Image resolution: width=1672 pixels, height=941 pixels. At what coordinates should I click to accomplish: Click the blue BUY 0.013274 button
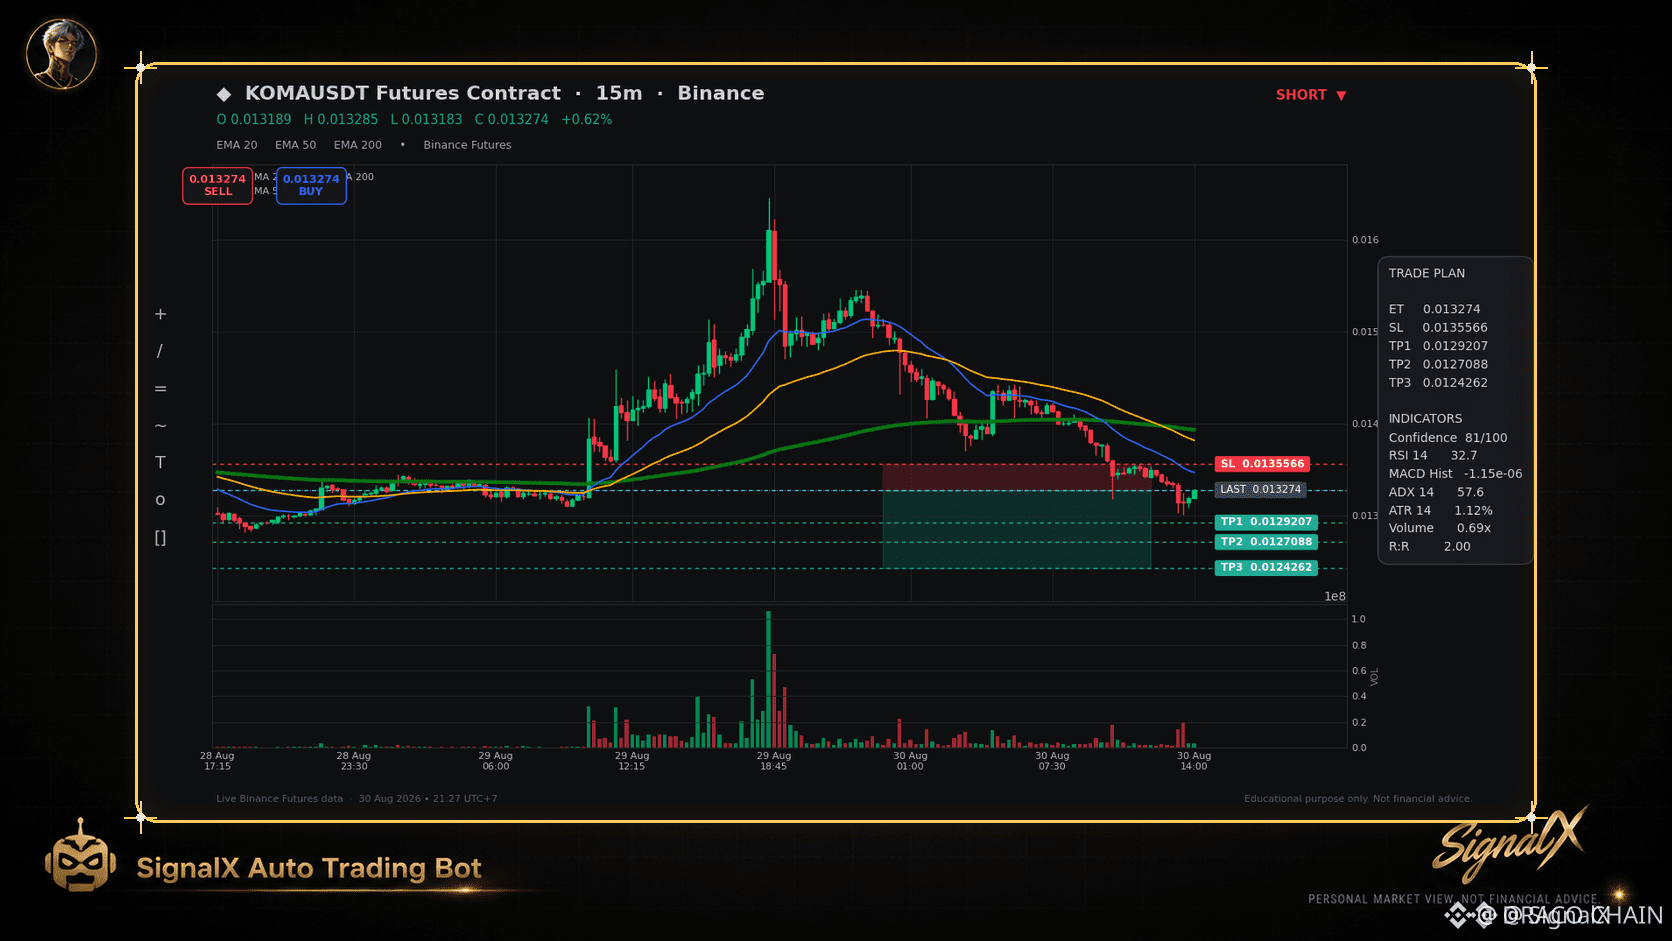click(x=311, y=185)
